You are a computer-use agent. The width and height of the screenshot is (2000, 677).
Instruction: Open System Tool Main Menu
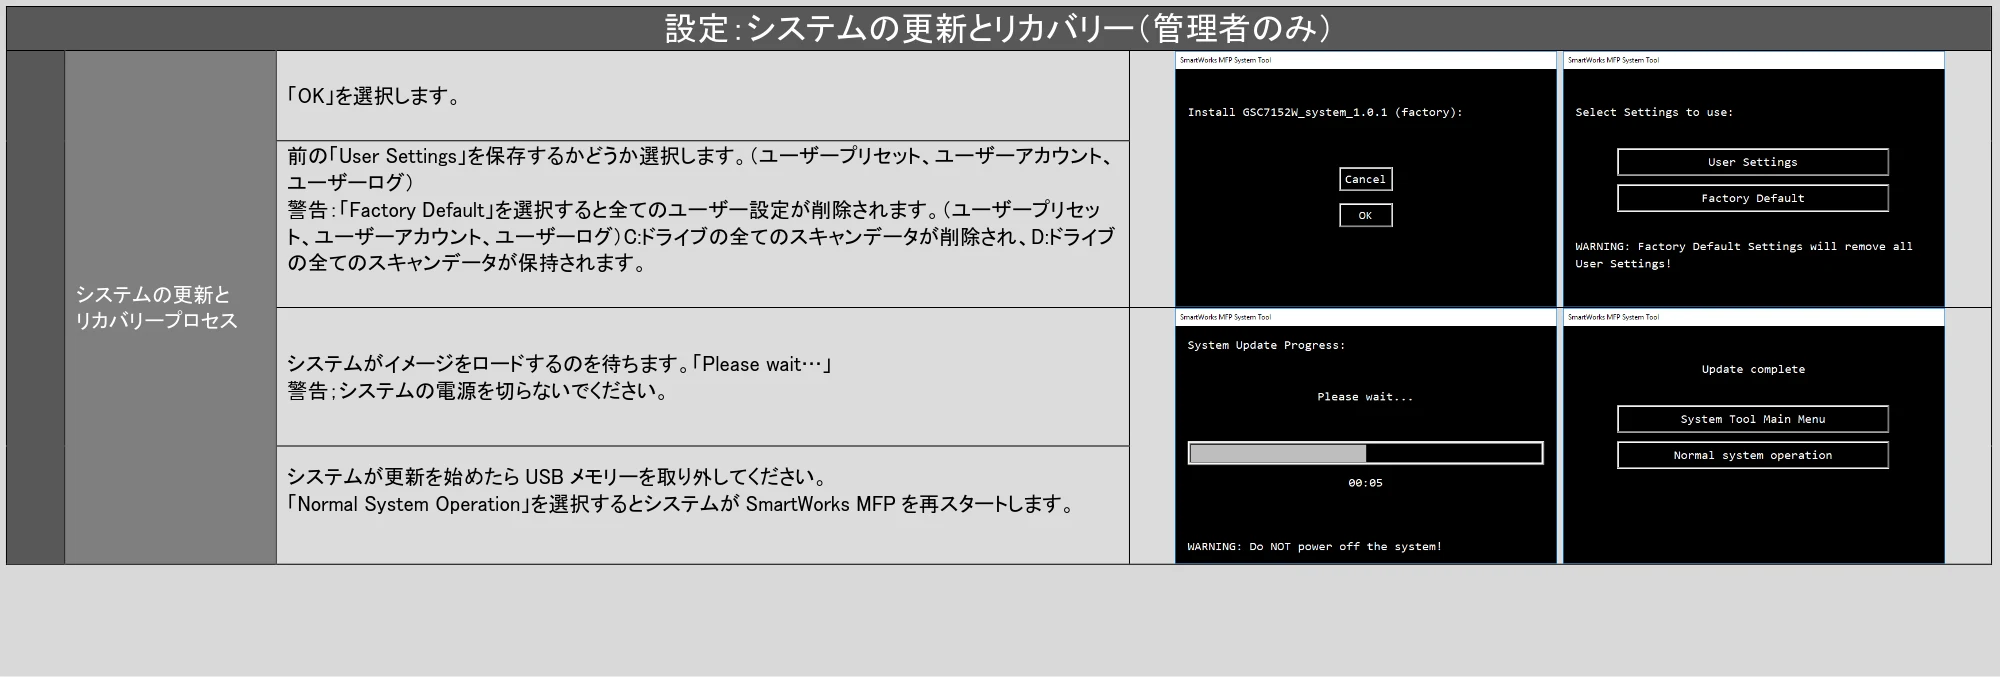[1752, 419]
